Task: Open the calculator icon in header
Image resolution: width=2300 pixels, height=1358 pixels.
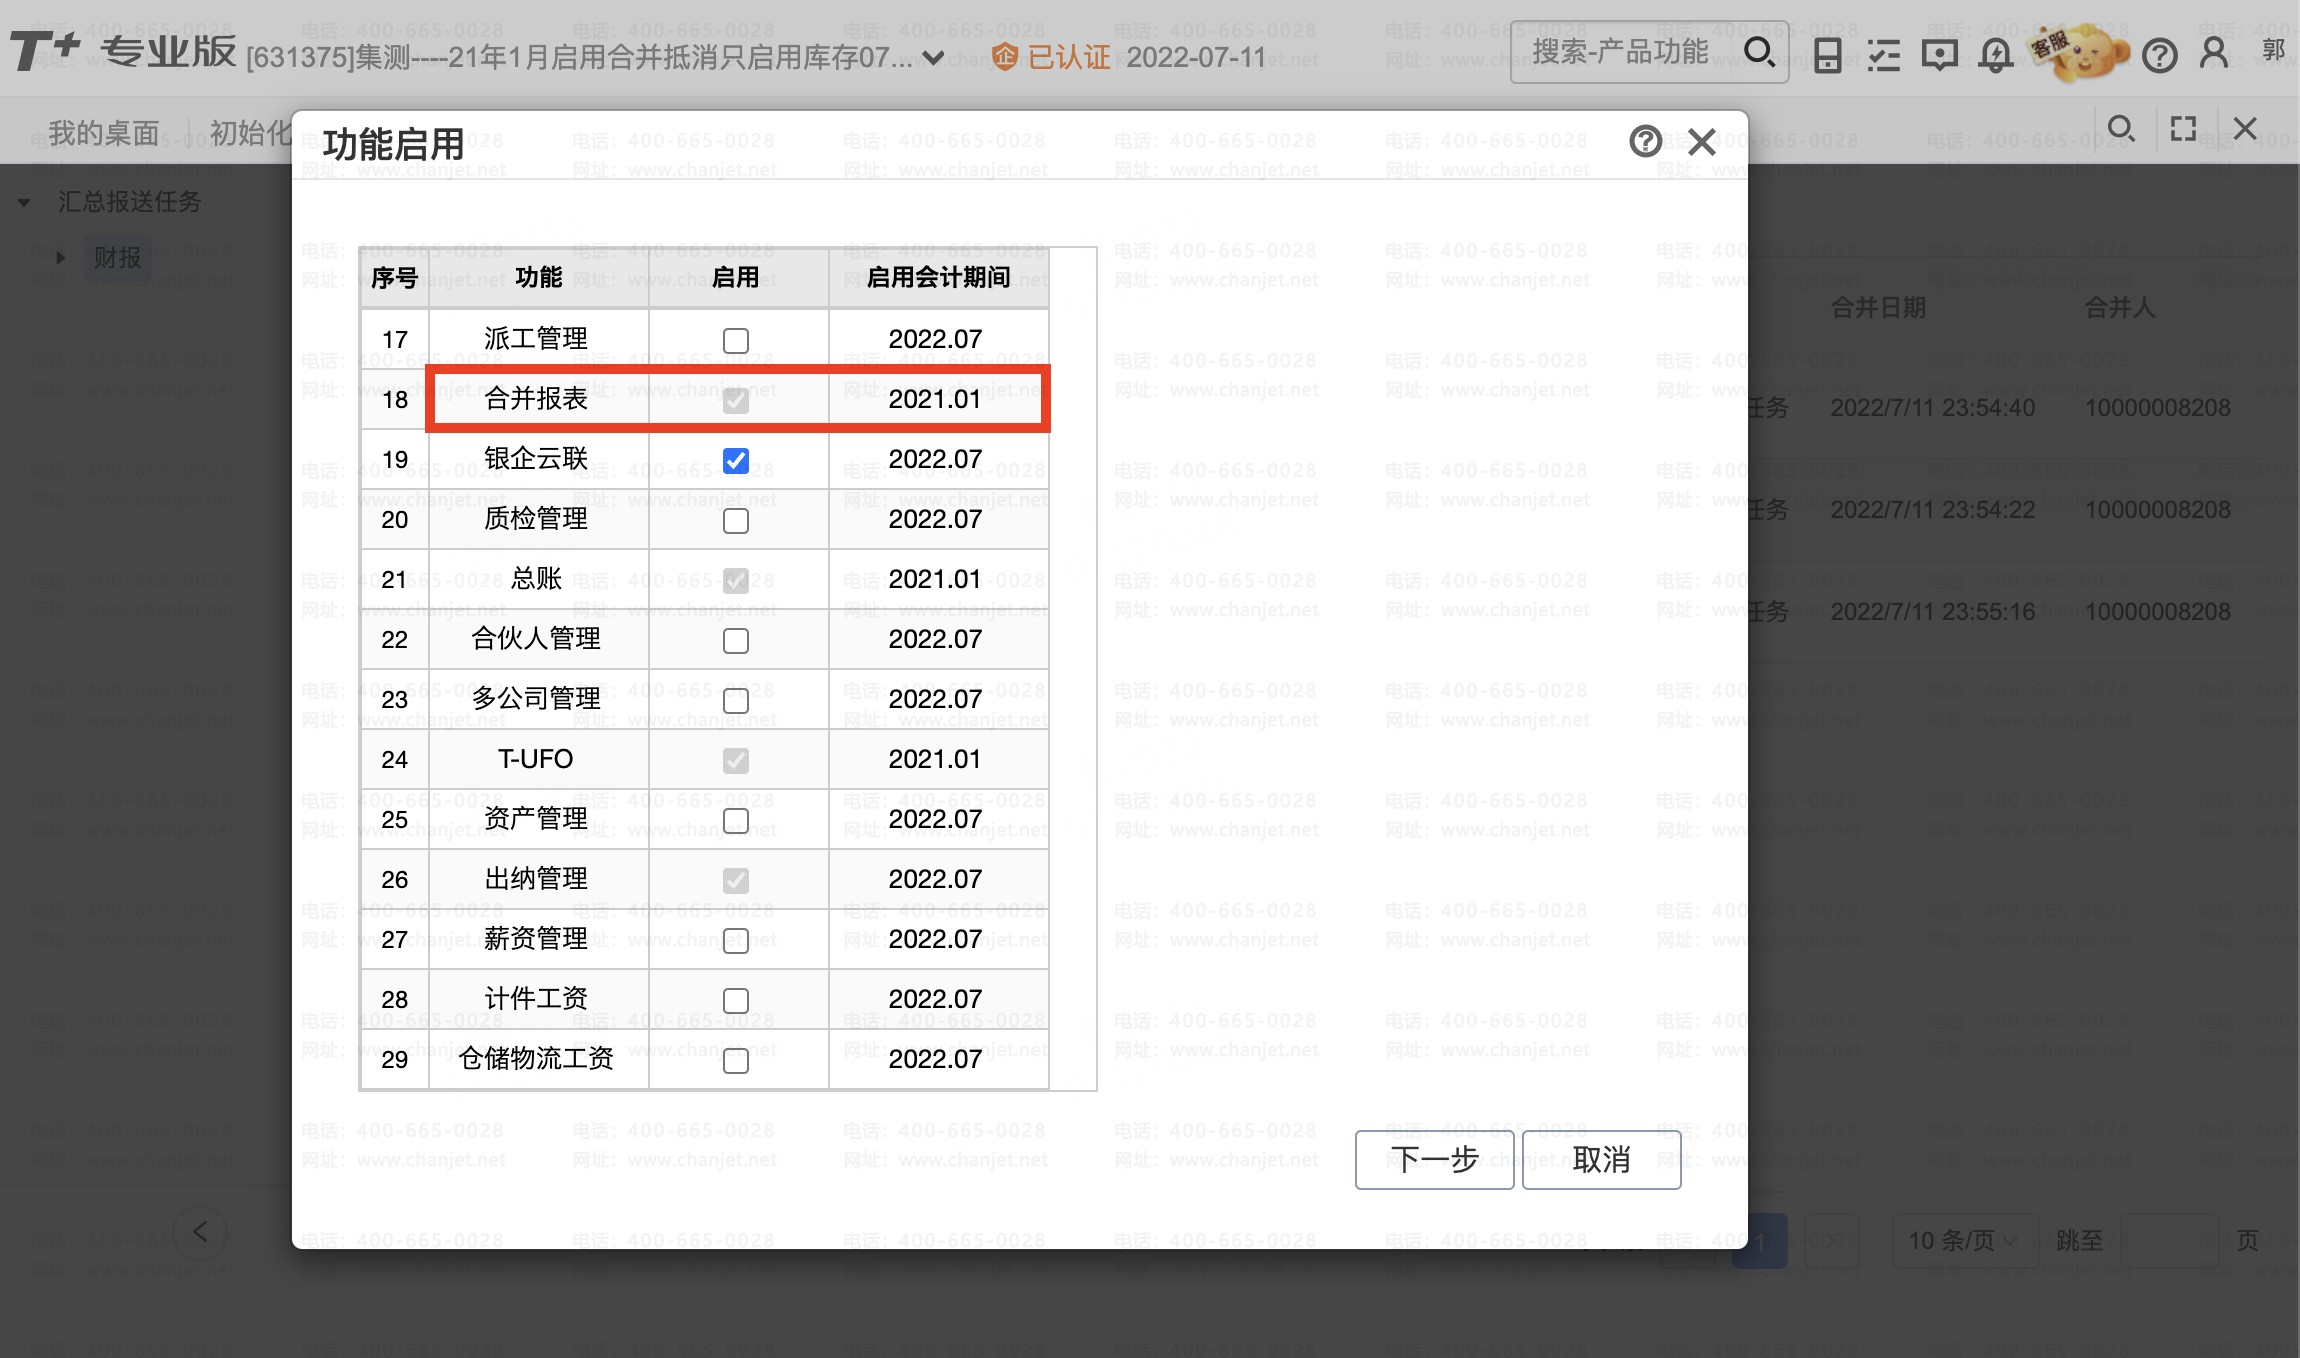Action: pos(1827,54)
